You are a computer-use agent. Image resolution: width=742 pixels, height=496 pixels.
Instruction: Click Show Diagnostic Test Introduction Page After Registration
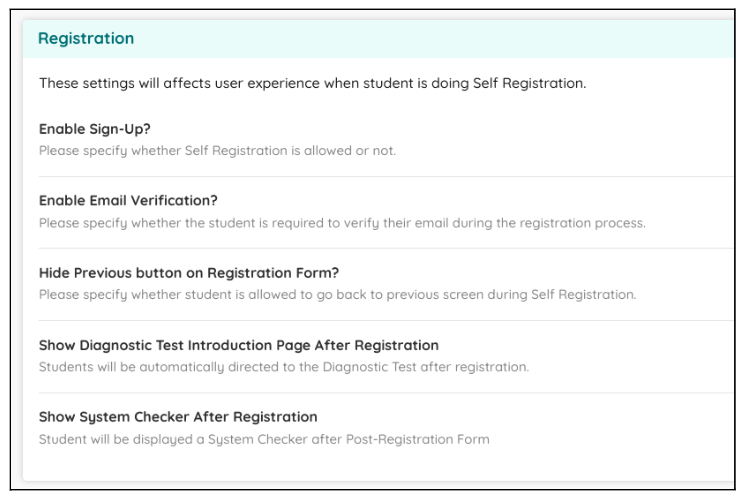238,345
